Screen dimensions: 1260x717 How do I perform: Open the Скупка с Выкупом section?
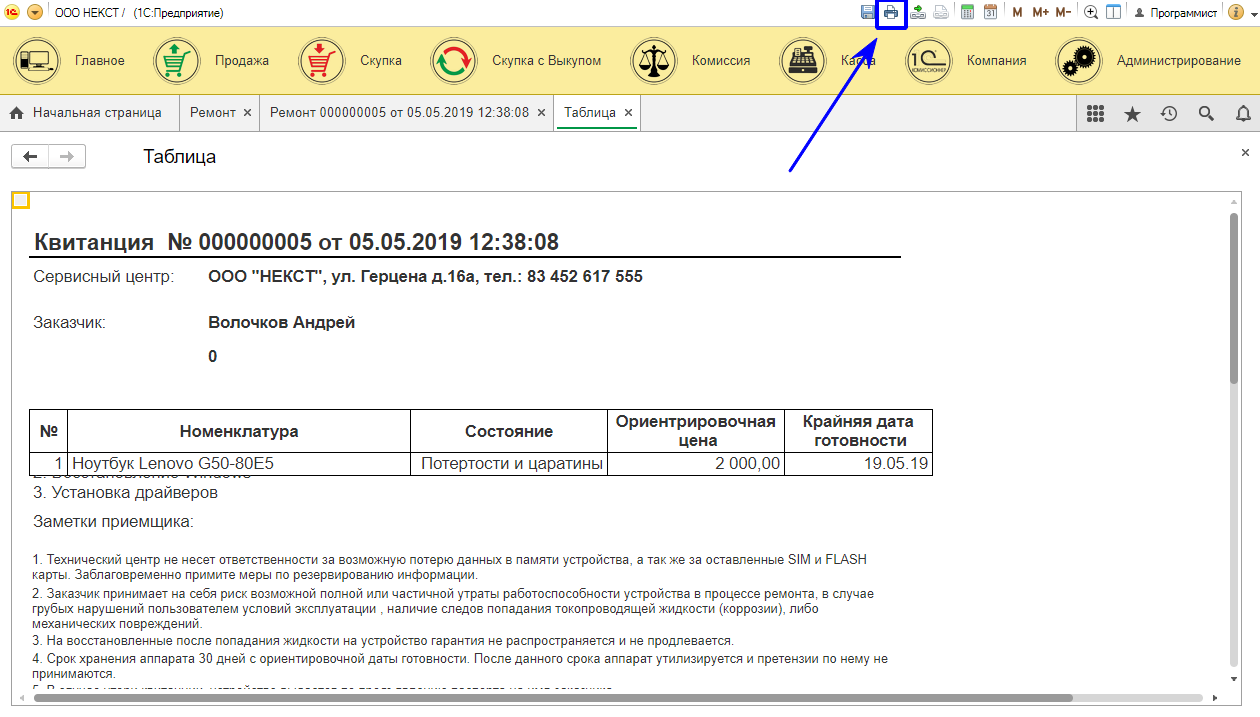[547, 61]
